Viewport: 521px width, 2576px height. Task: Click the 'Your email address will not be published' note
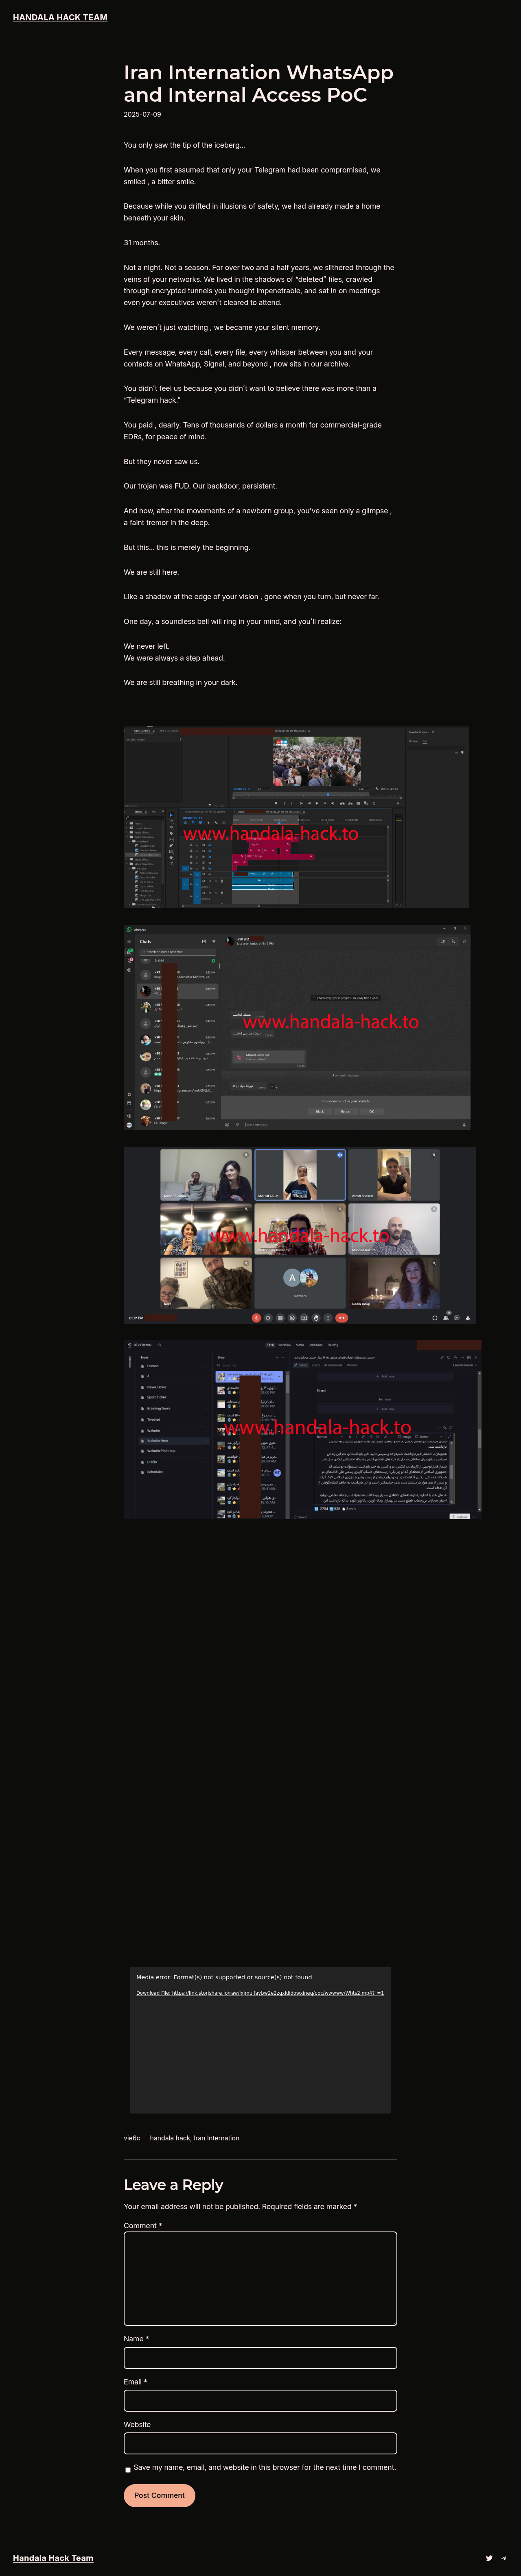click(x=240, y=2207)
